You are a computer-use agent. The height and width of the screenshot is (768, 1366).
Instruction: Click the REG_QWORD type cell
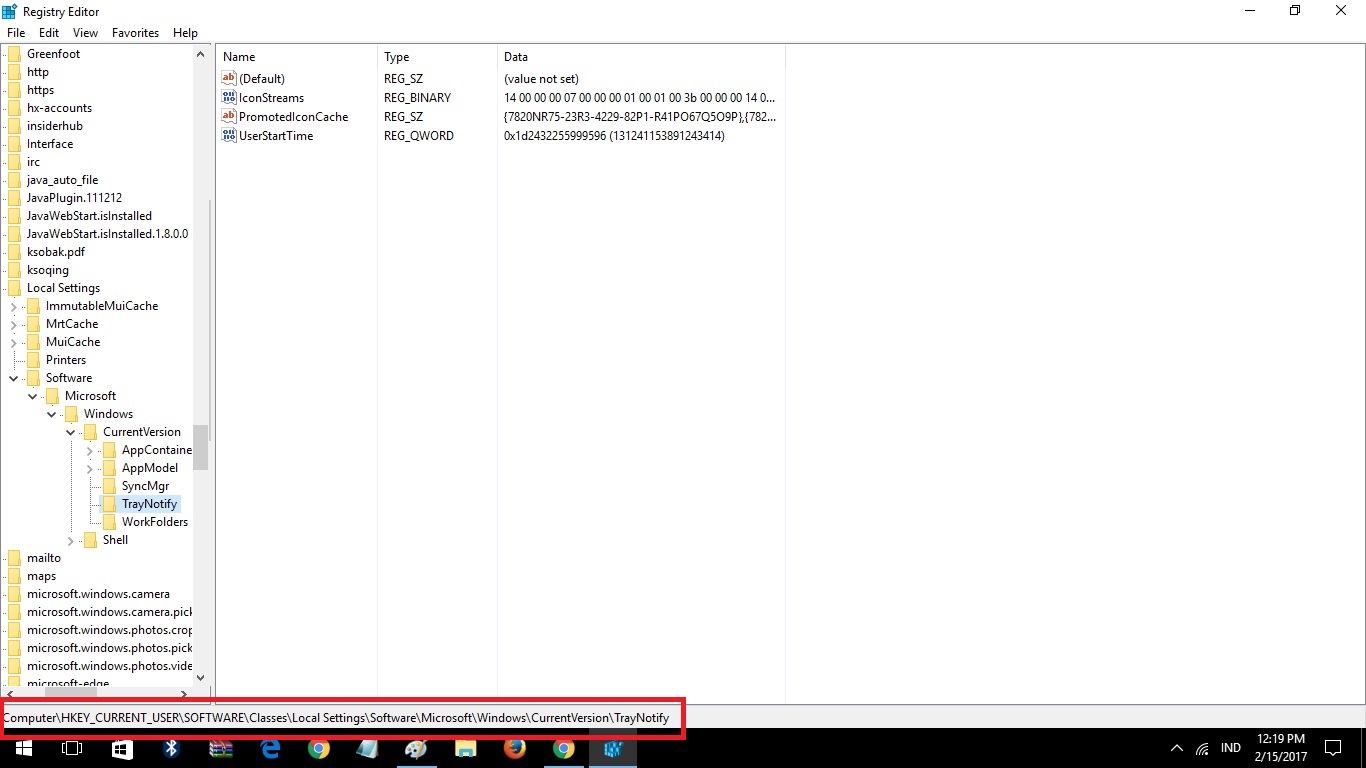[419, 136]
